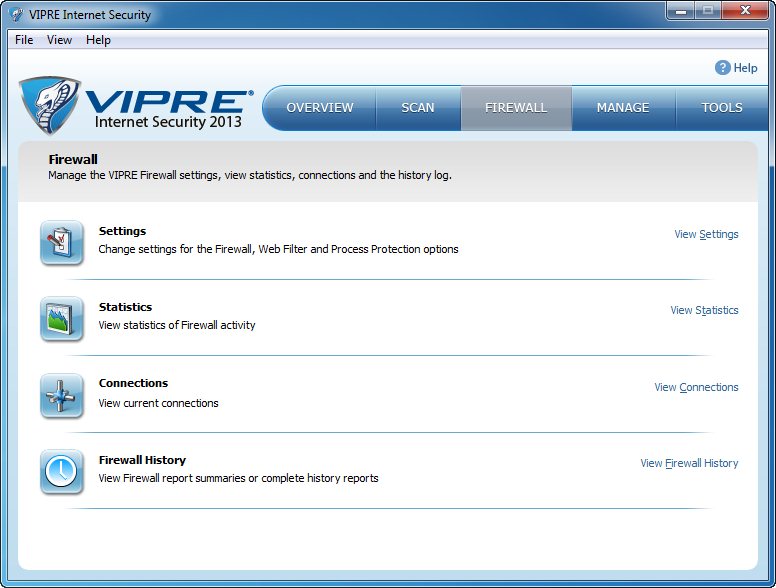Click the bold Firewall History heading
776x588 pixels.
pyautogui.click(x=142, y=460)
